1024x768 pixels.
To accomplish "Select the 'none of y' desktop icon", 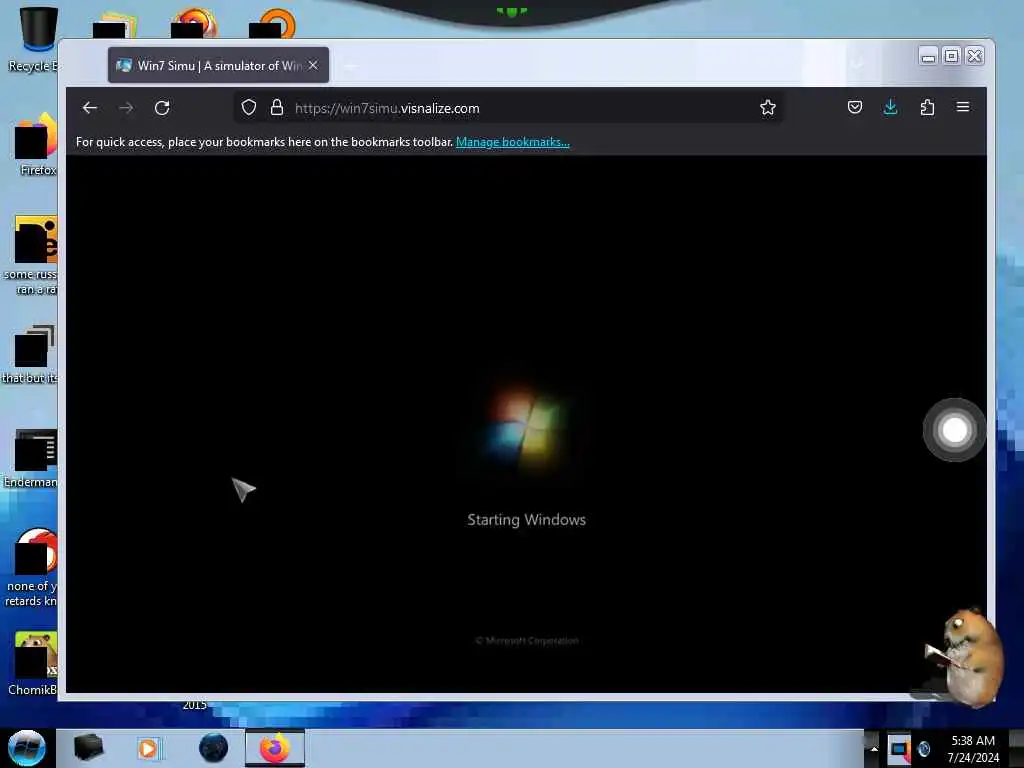I will tap(33, 568).
